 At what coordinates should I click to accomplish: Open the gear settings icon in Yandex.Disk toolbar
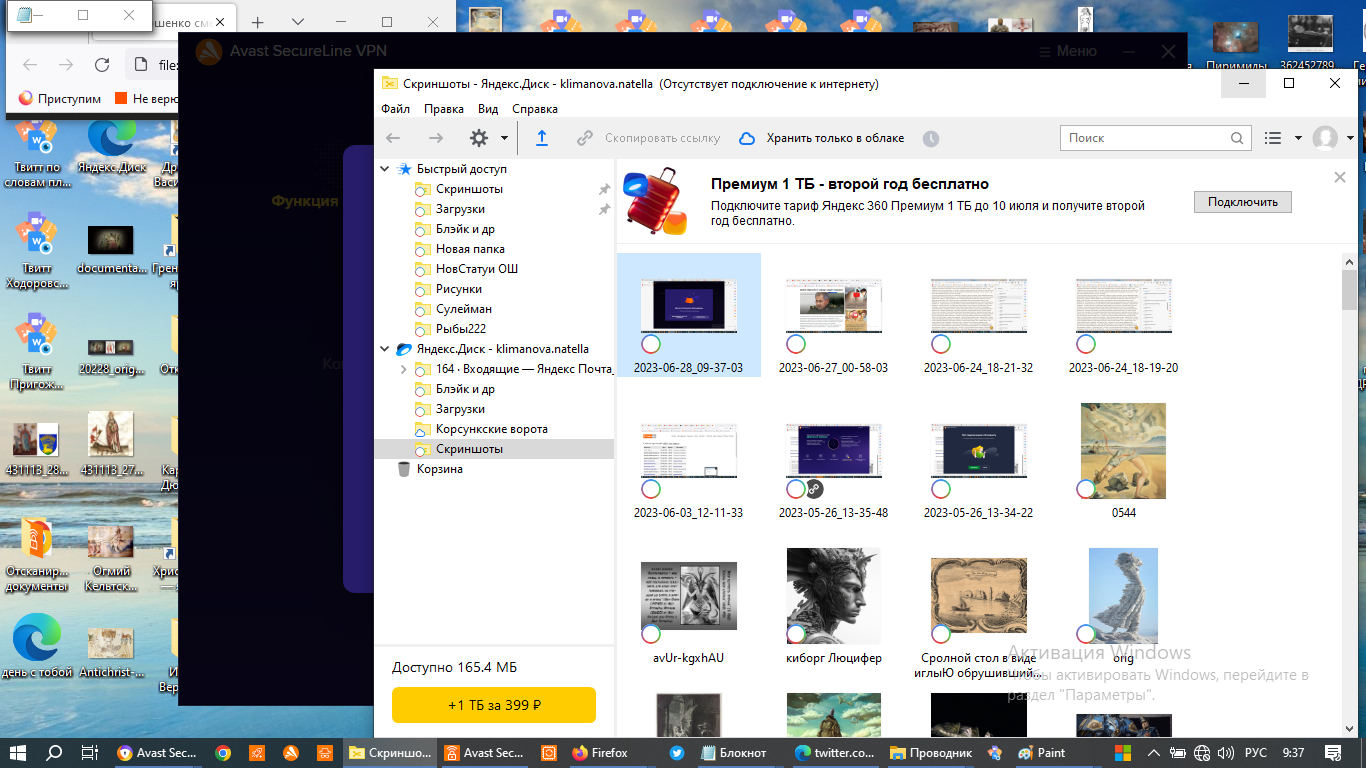coord(479,138)
